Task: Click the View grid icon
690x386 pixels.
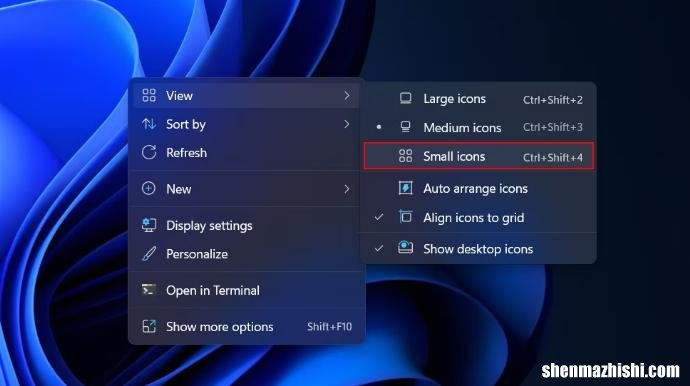Action: click(x=149, y=95)
